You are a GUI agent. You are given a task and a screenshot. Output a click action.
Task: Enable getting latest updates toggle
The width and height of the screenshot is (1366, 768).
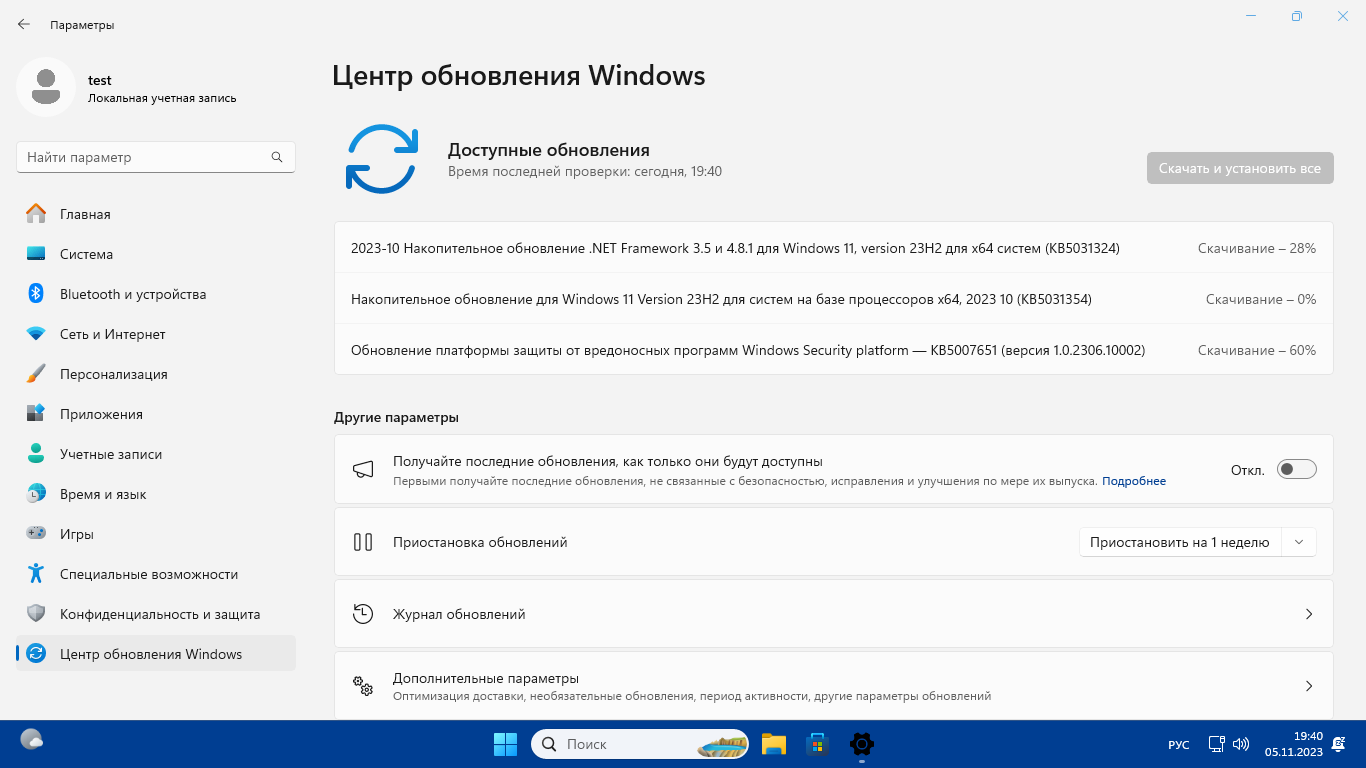(1296, 470)
